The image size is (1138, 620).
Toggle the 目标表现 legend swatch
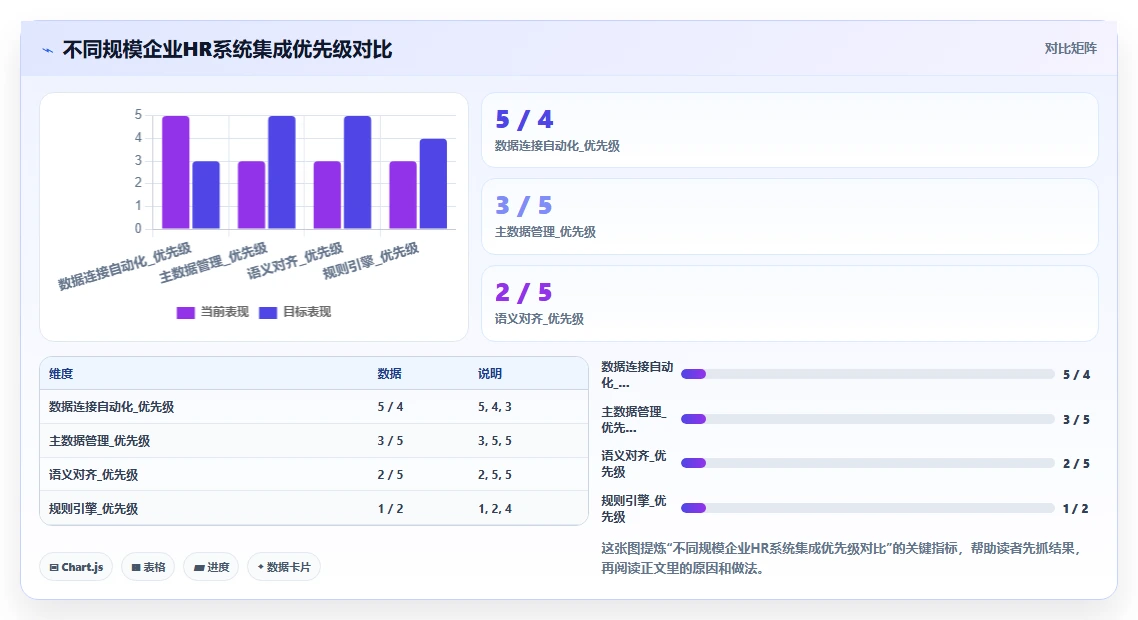pos(269,312)
